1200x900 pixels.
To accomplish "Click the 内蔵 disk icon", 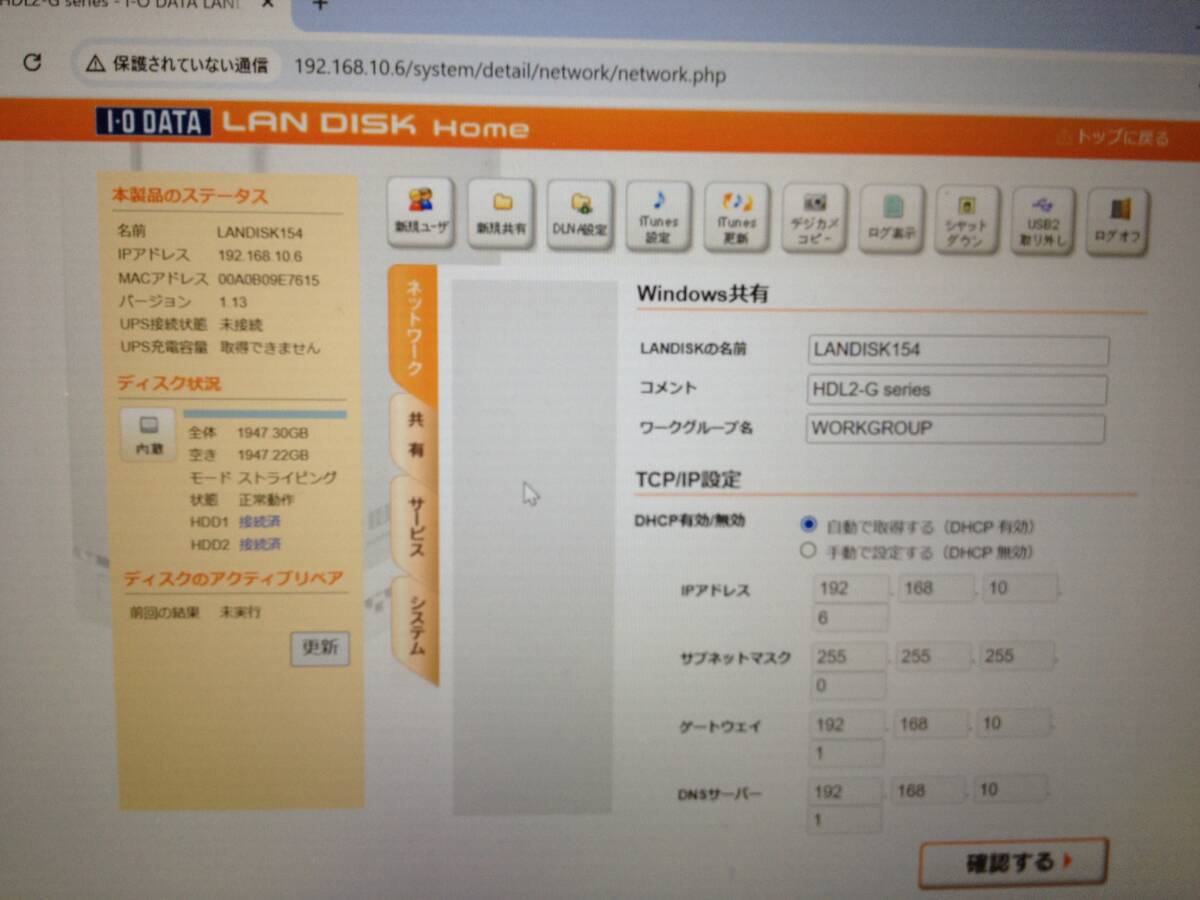I will tap(148, 434).
